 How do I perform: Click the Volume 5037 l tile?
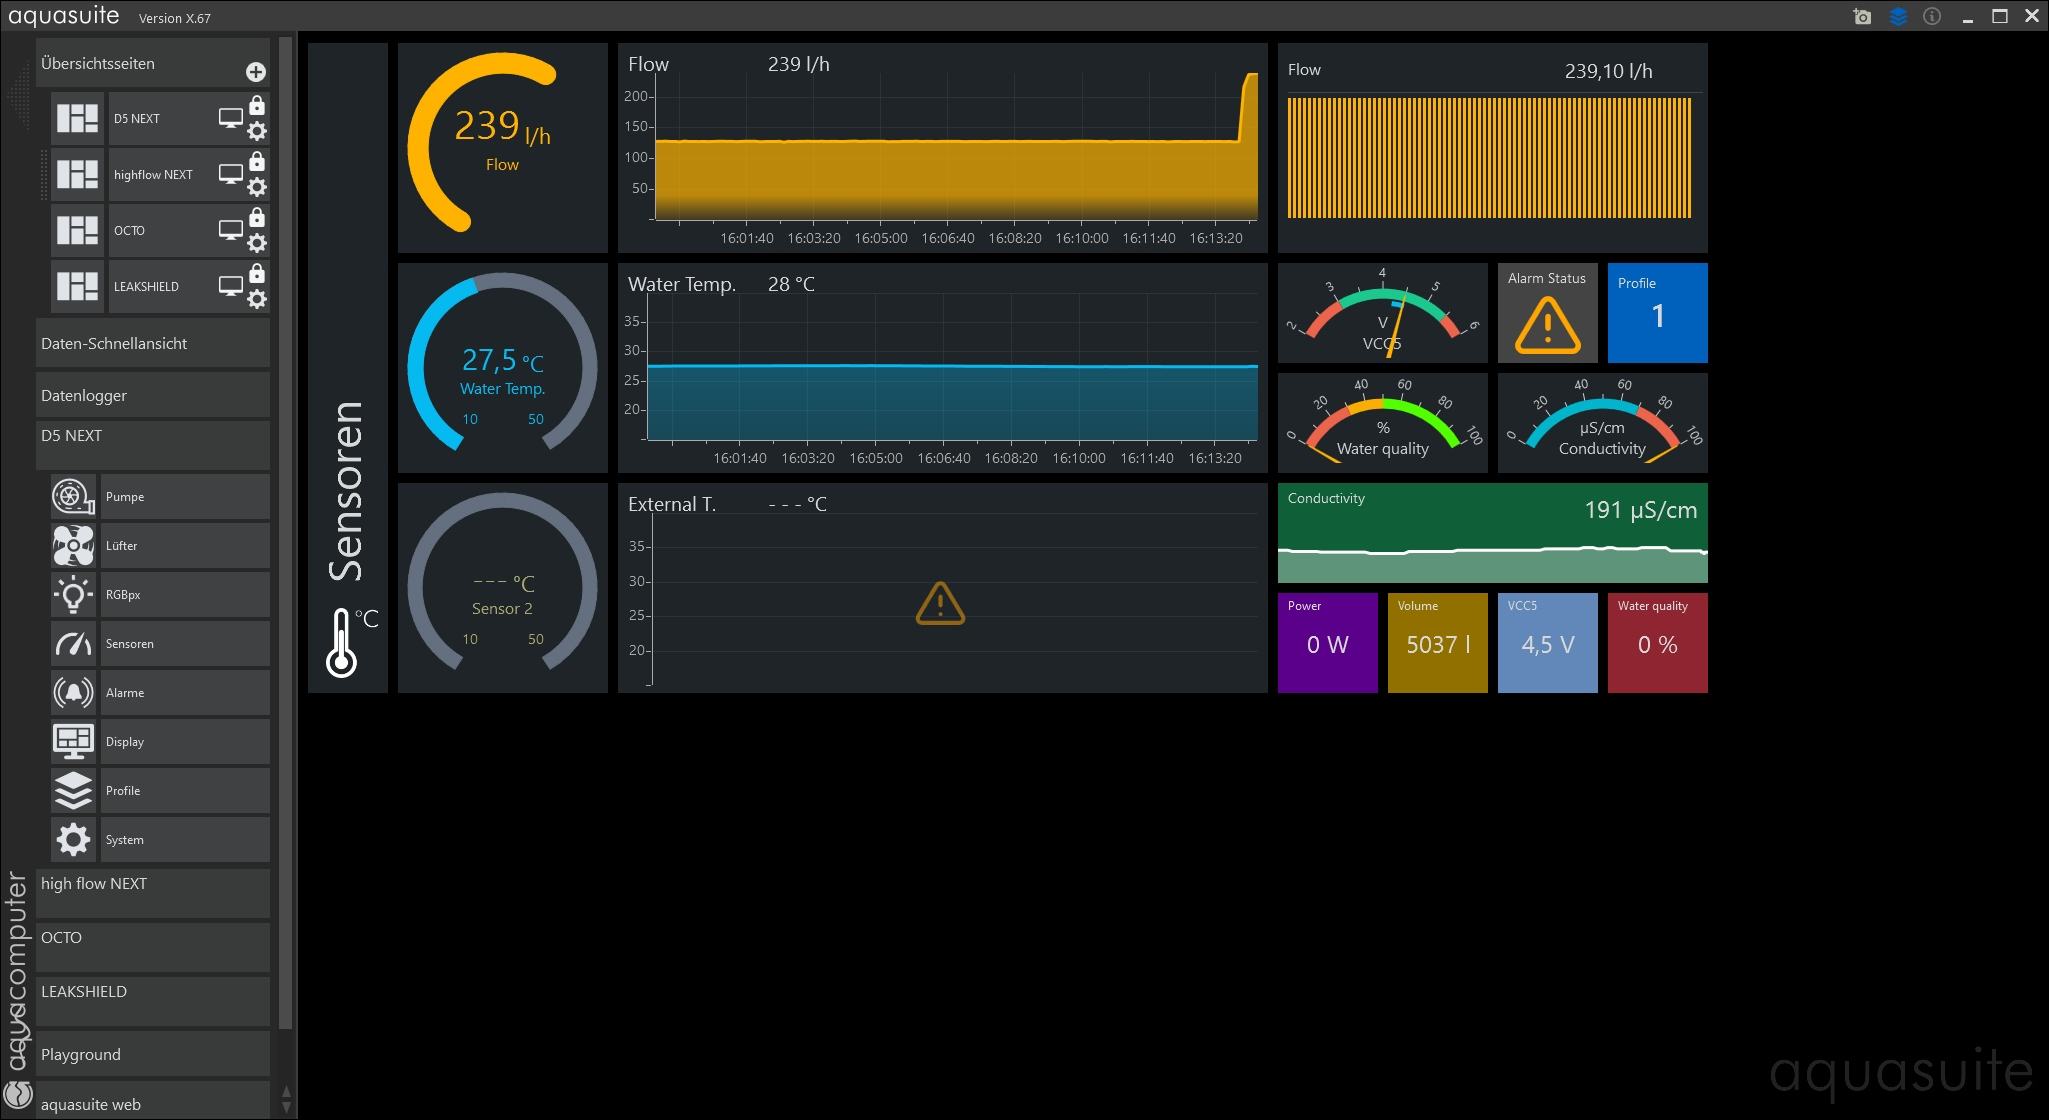[1437, 643]
